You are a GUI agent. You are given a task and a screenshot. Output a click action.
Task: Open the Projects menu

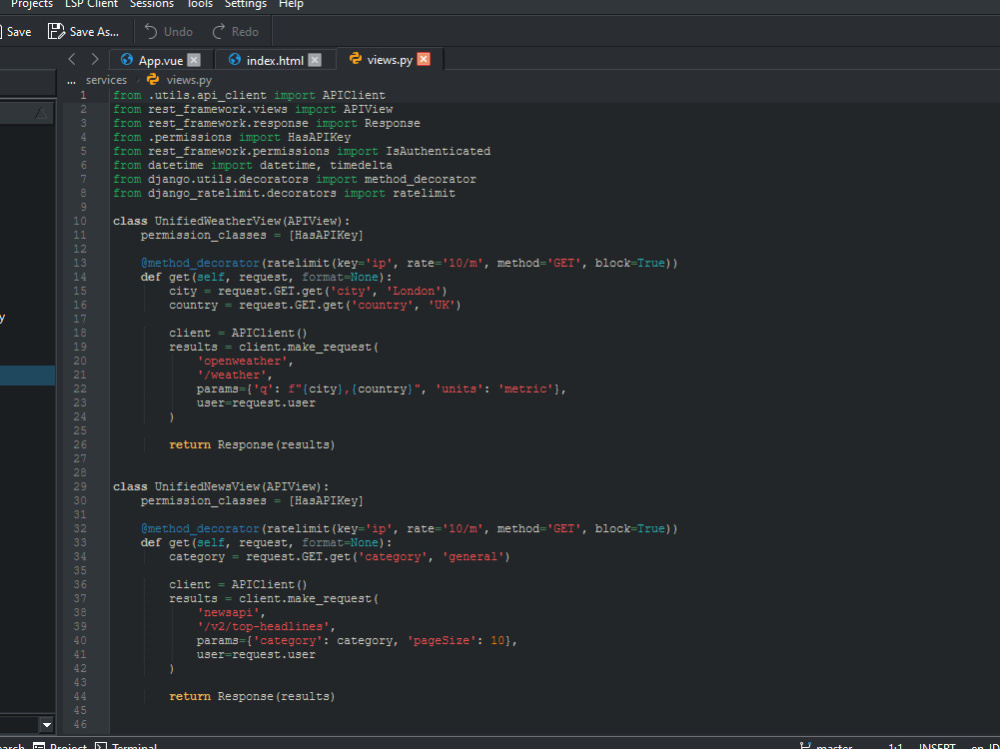32,4
